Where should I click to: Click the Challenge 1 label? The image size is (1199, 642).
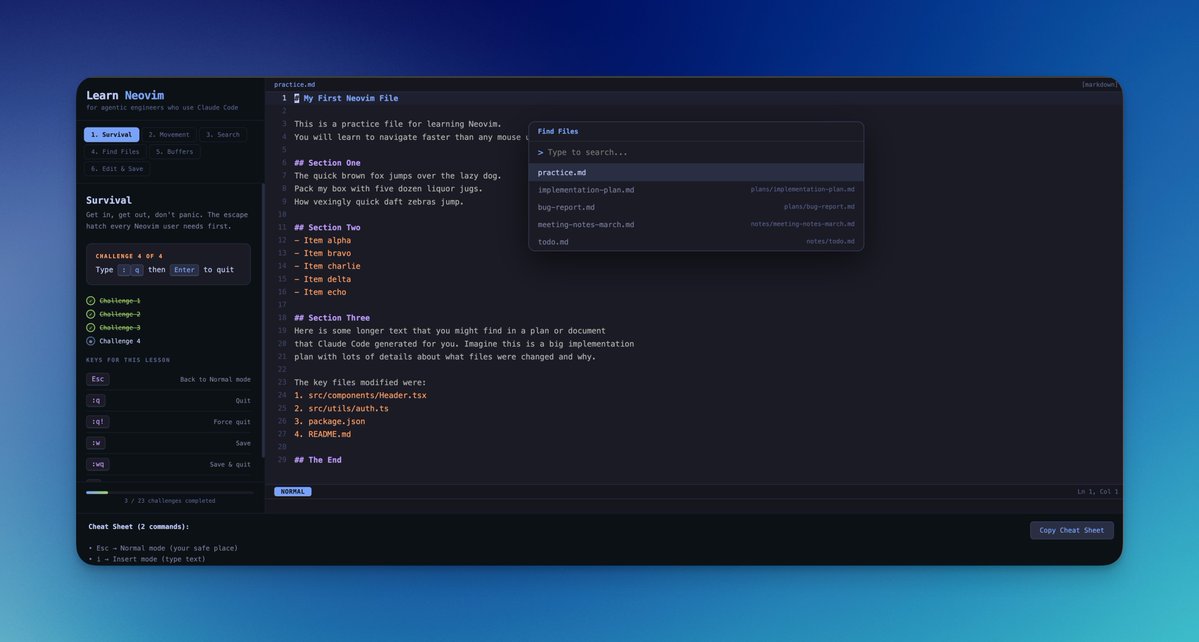[120, 301]
